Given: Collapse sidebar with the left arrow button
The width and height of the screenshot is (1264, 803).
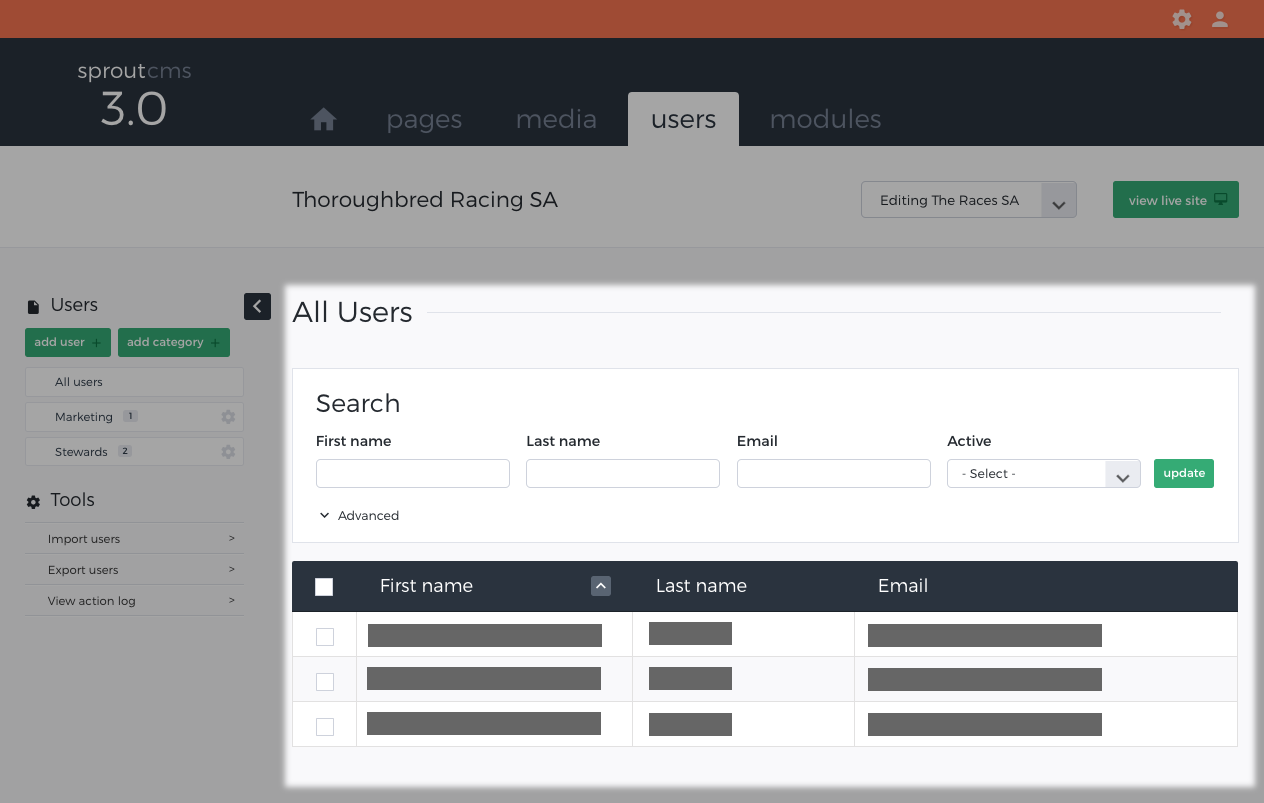Looking at the screenshot, I should coord(257,306).
